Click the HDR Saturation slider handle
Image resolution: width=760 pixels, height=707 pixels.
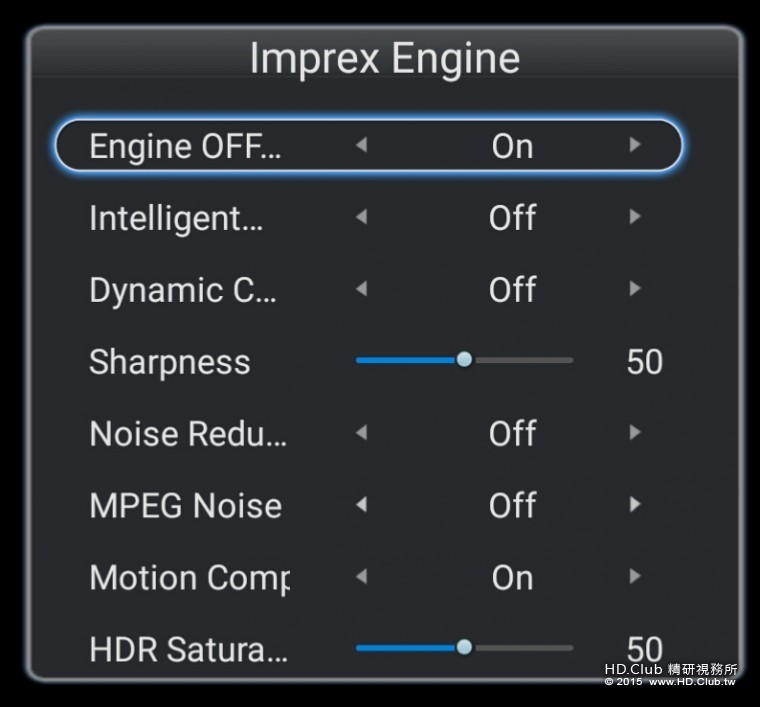[464, 648]
